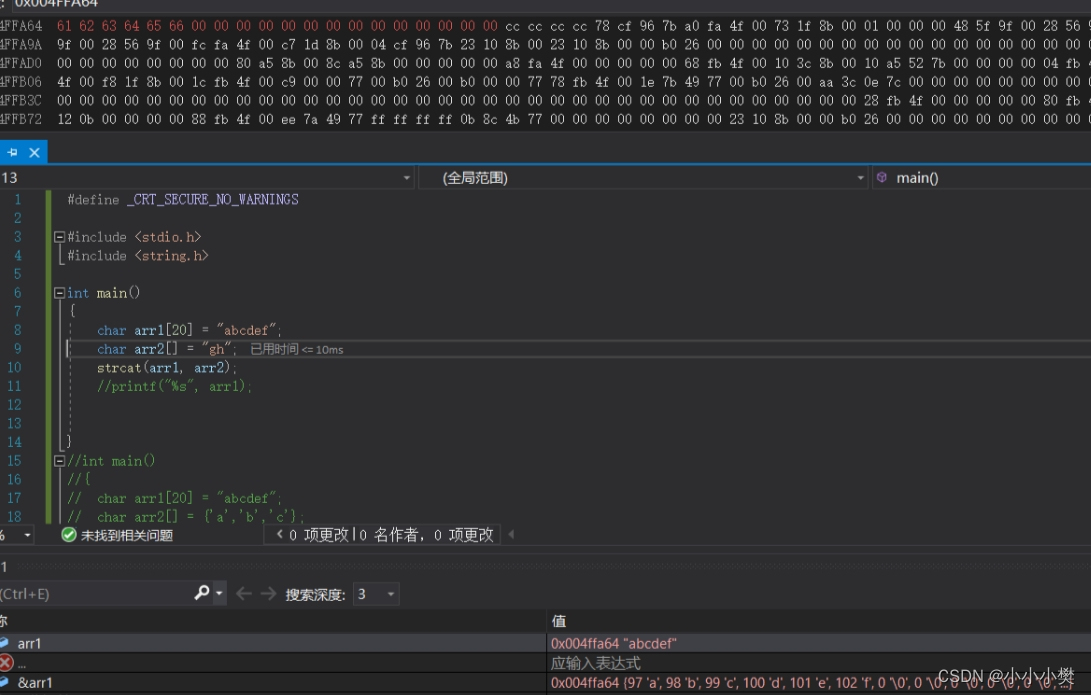Open the search options dropdown arrow beside the magnifier
Screen dimensions: 1091x695
coord(219,593)
